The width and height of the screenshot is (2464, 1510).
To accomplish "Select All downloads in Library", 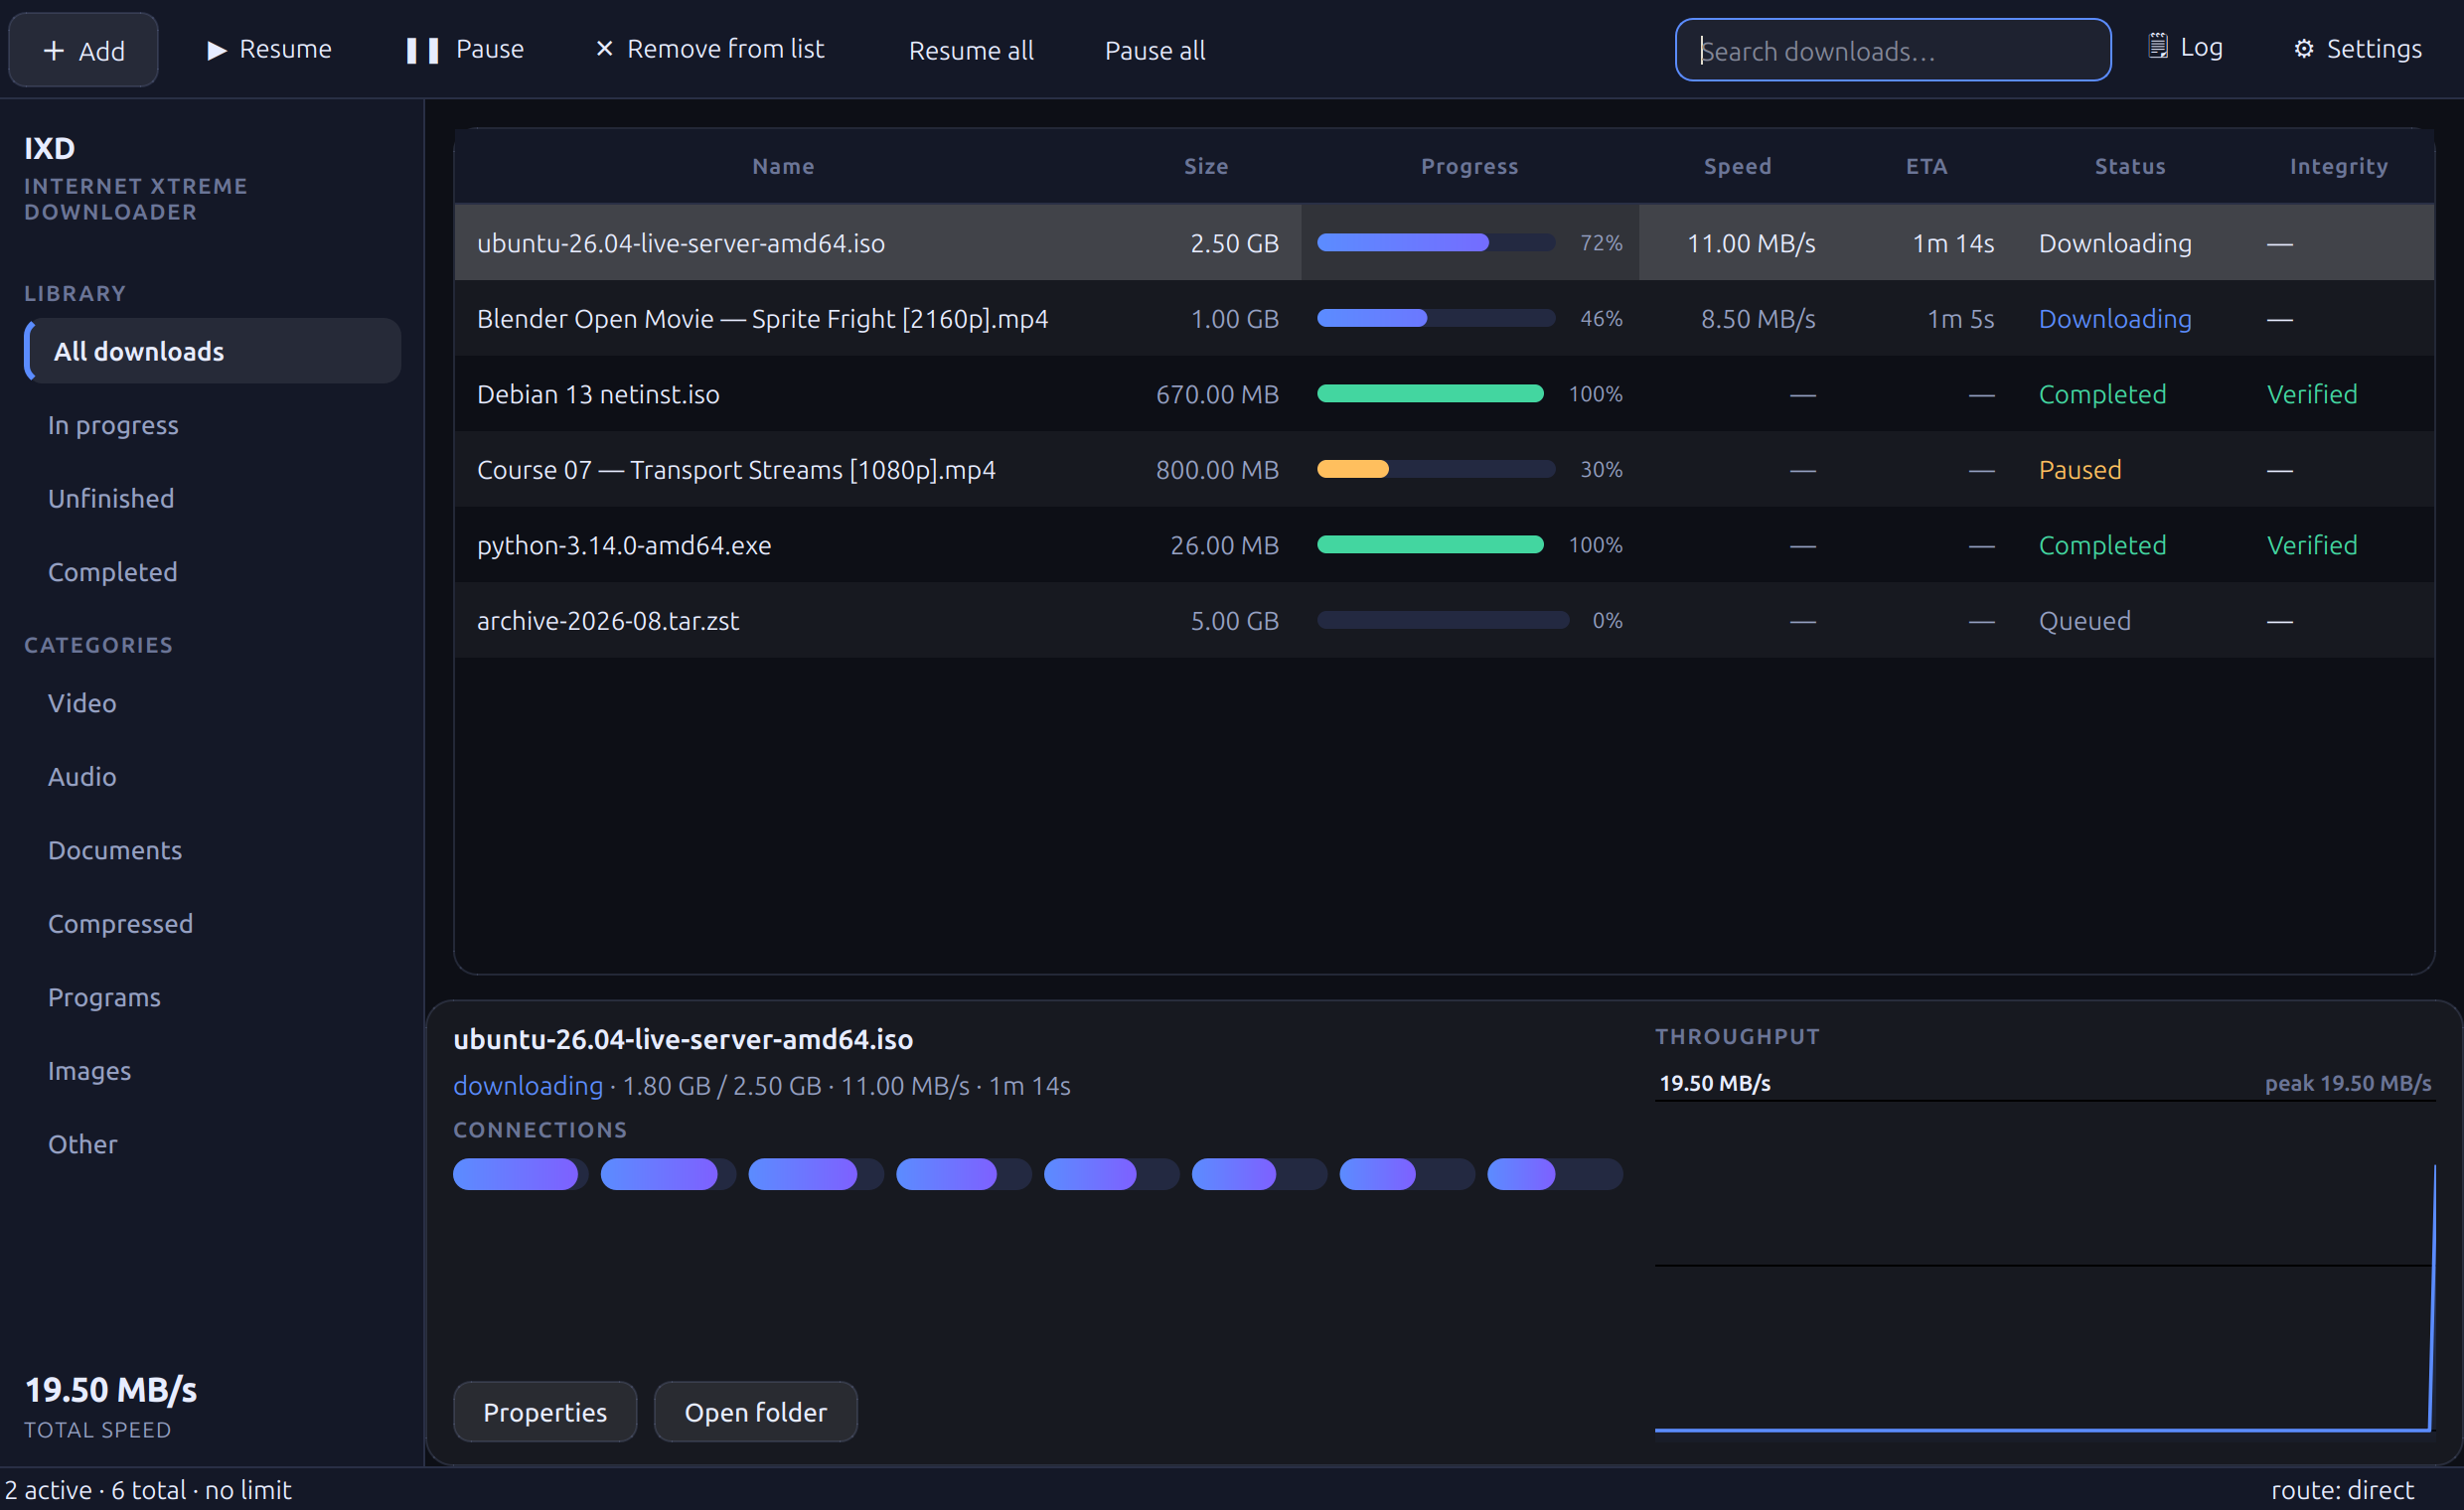I will pos(212,351).
